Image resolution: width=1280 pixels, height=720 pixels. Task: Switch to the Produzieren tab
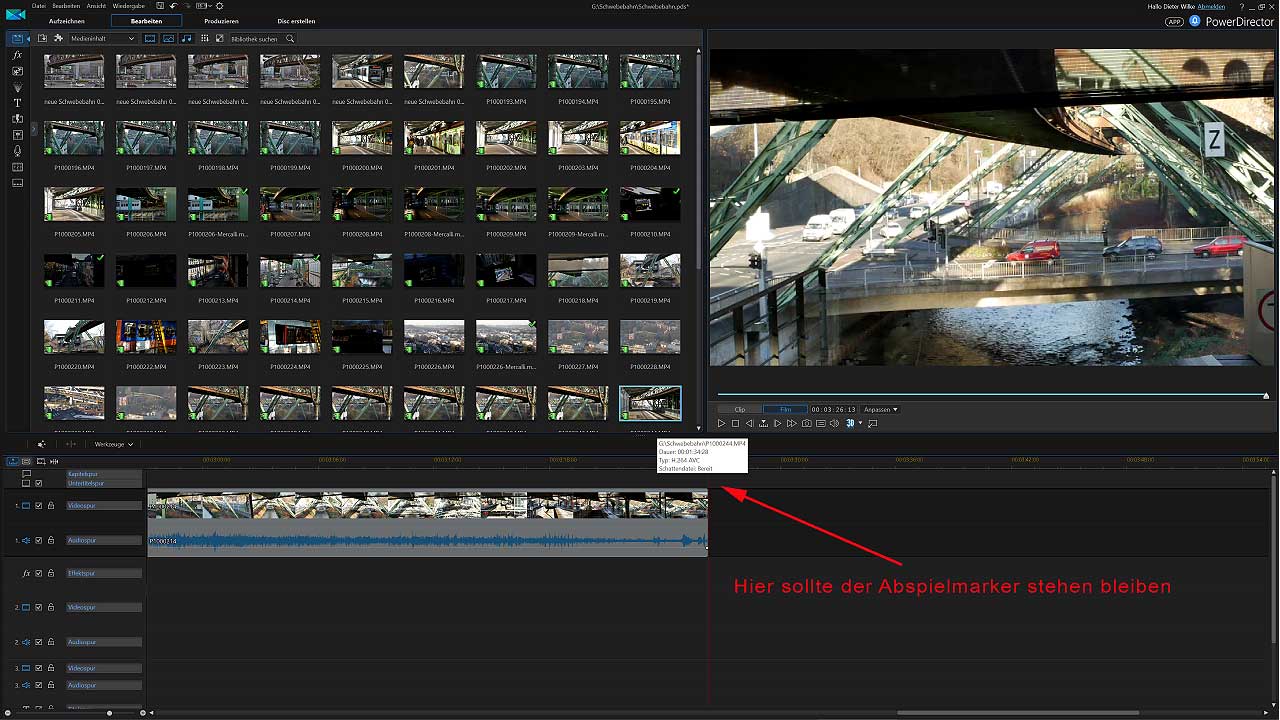(x=221, y=21)
